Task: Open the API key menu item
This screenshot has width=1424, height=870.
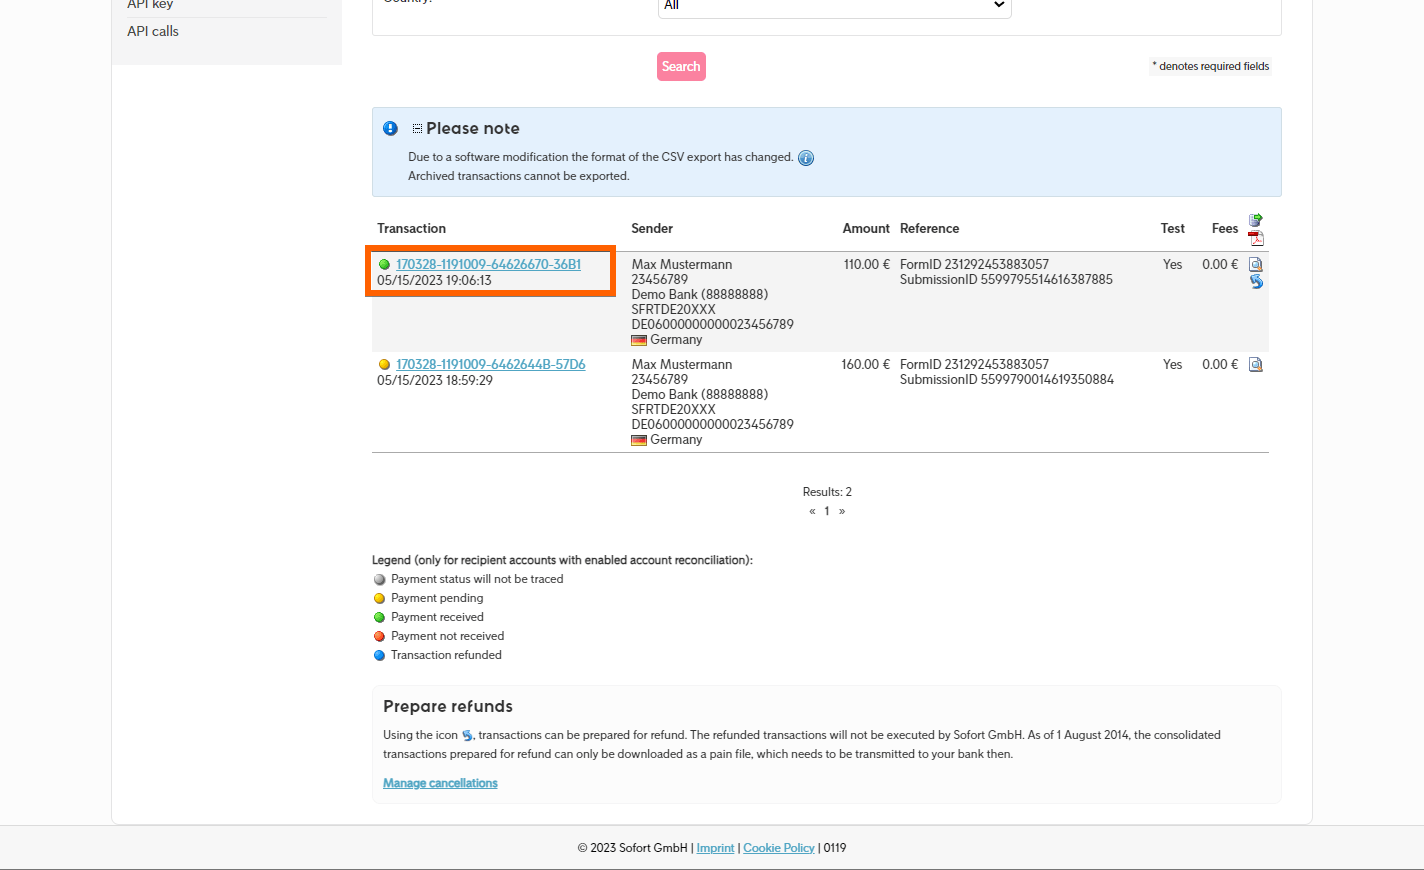Action: point(150,5)
